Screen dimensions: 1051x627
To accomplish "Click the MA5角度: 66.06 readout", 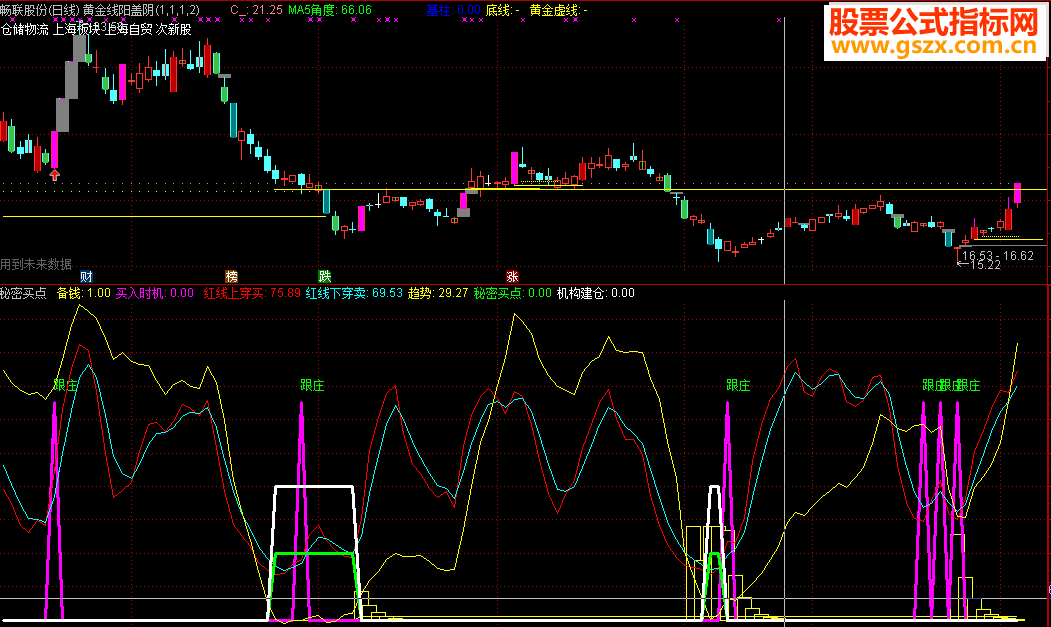I will 330,10.
